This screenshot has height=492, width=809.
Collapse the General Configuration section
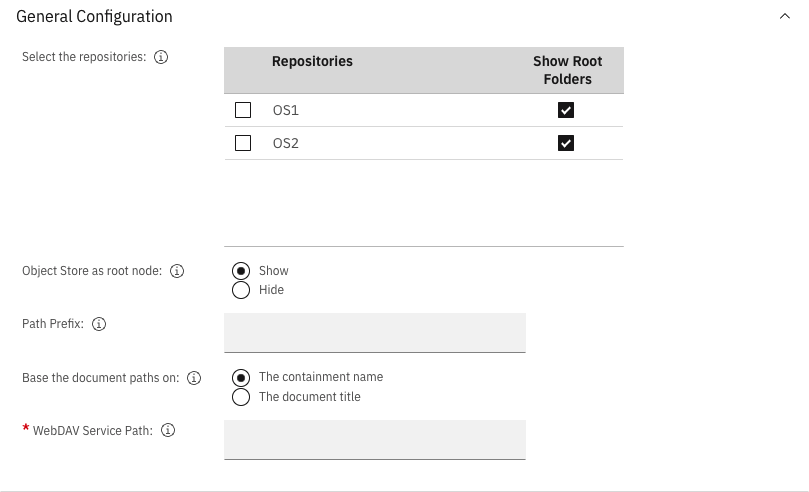click(785, 17)
